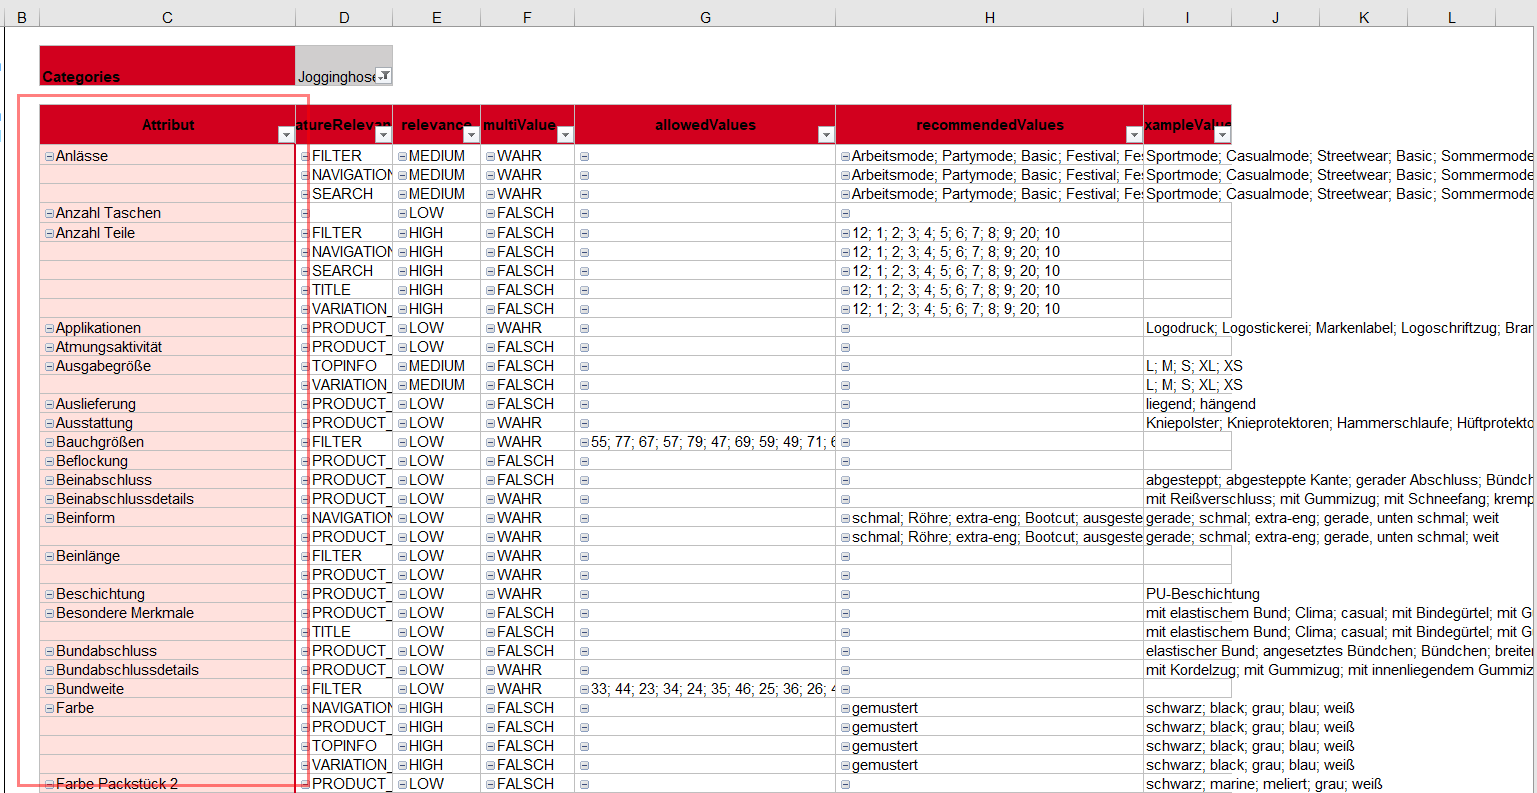Collapse the Beinlänge row group
1537x793 pixels.
tap(49, 557)
